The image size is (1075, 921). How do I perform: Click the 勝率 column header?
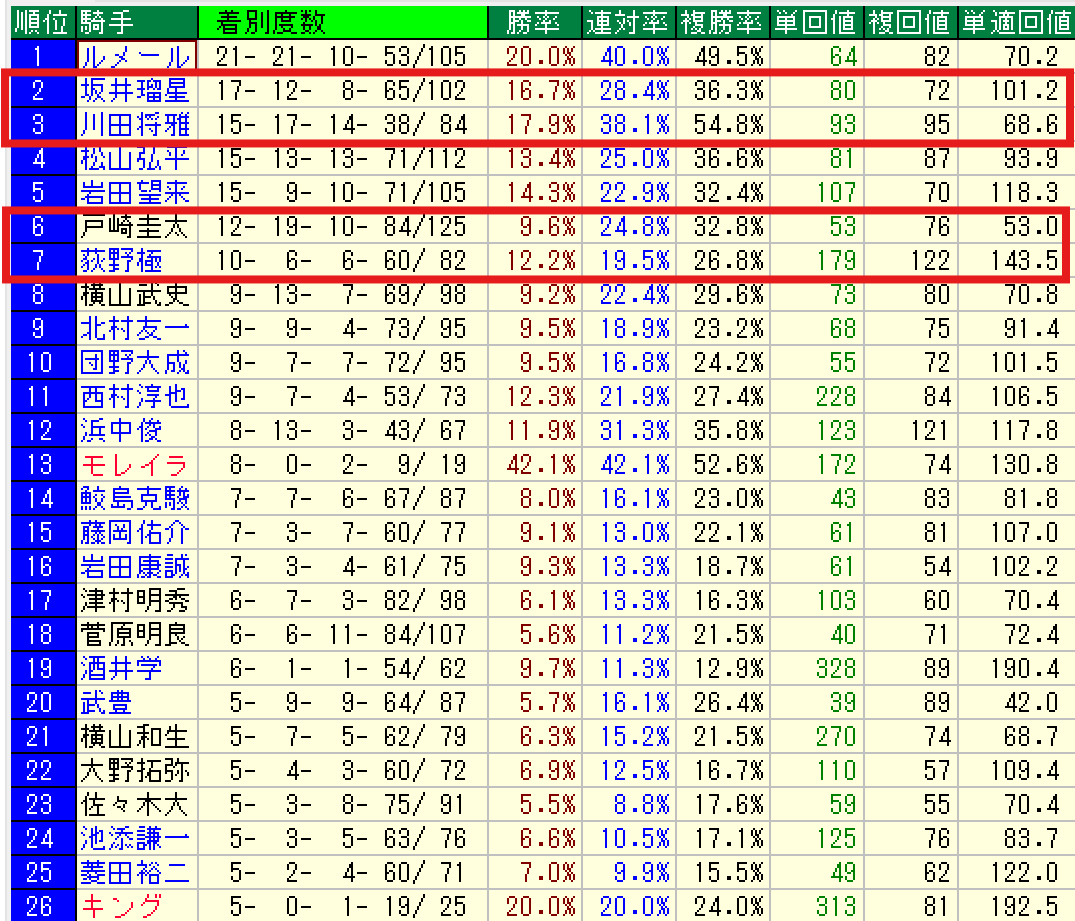(534, 21)
